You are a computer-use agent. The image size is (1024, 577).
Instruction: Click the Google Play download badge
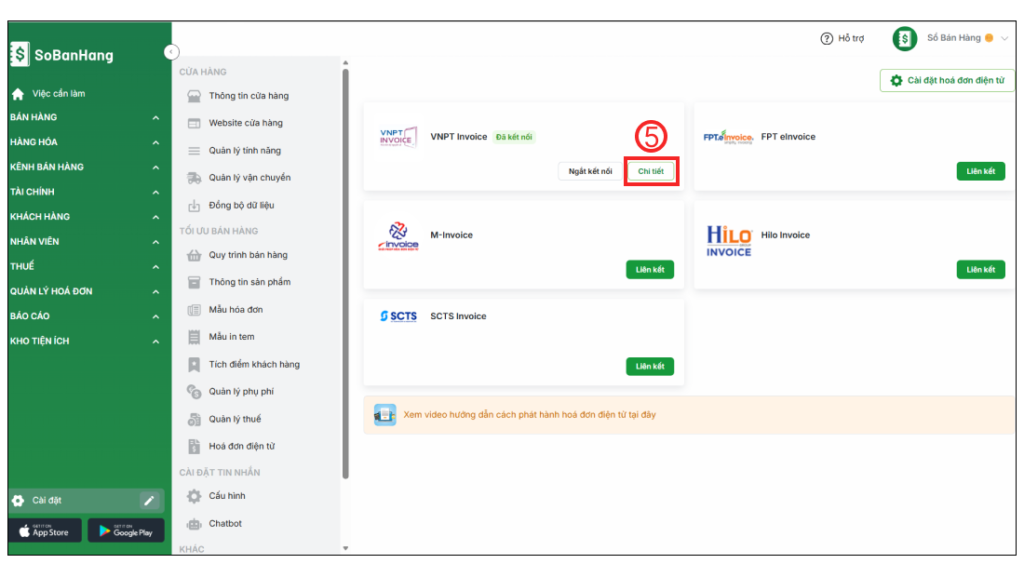126,531
